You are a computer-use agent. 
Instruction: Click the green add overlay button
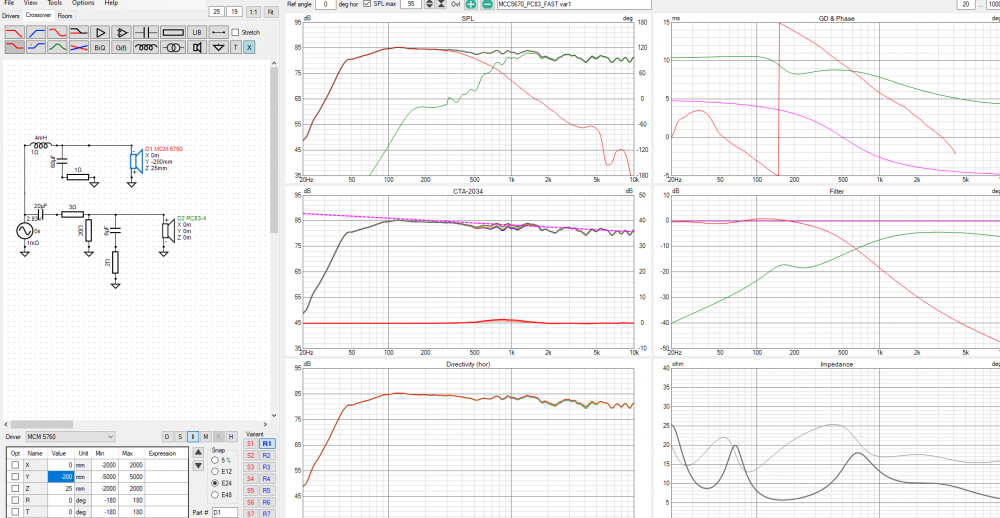[x=471, y=5]
